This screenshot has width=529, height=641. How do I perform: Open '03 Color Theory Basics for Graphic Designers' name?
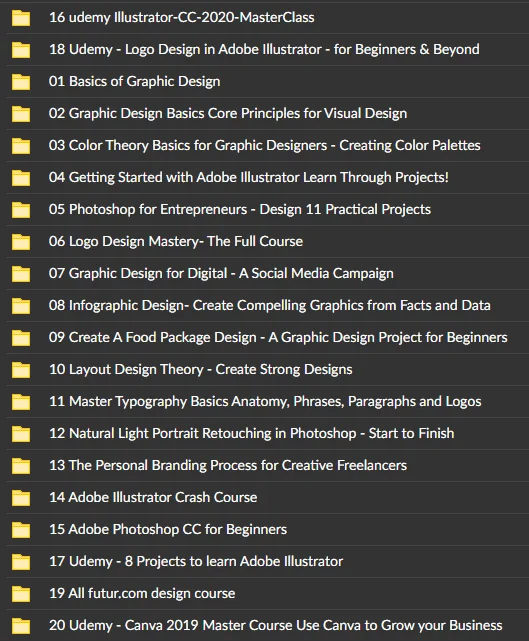click(x=264, y=145)
